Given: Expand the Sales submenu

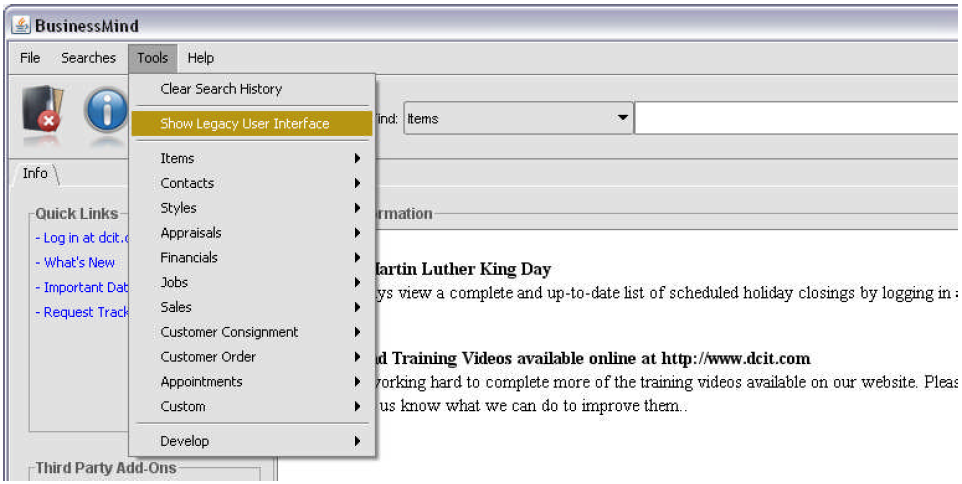Looking at the screenshot, I should tap(252, 307).
